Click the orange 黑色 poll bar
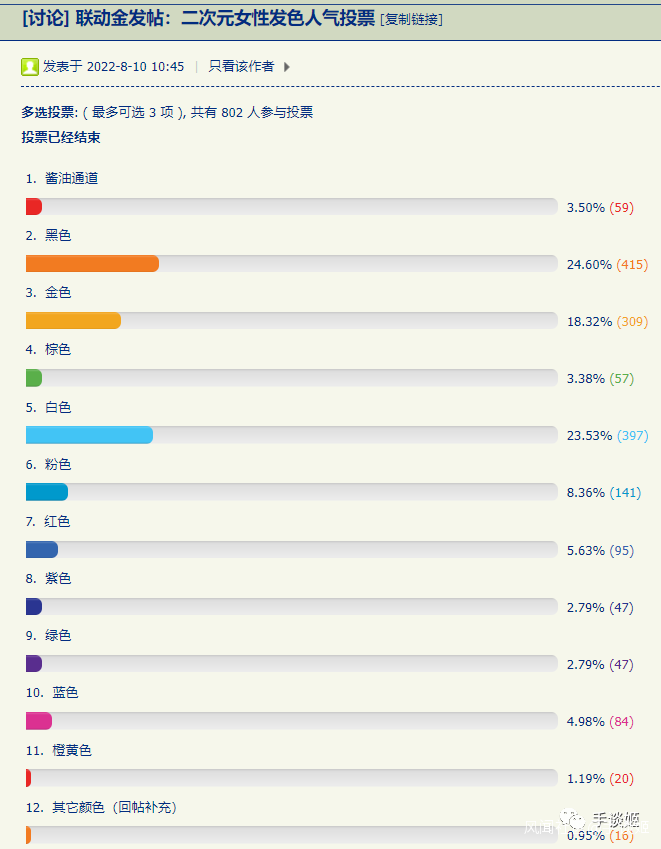Image resolution: width=661 pixels, height=849 pixels. pyautogui.click(x=92, y=264)
